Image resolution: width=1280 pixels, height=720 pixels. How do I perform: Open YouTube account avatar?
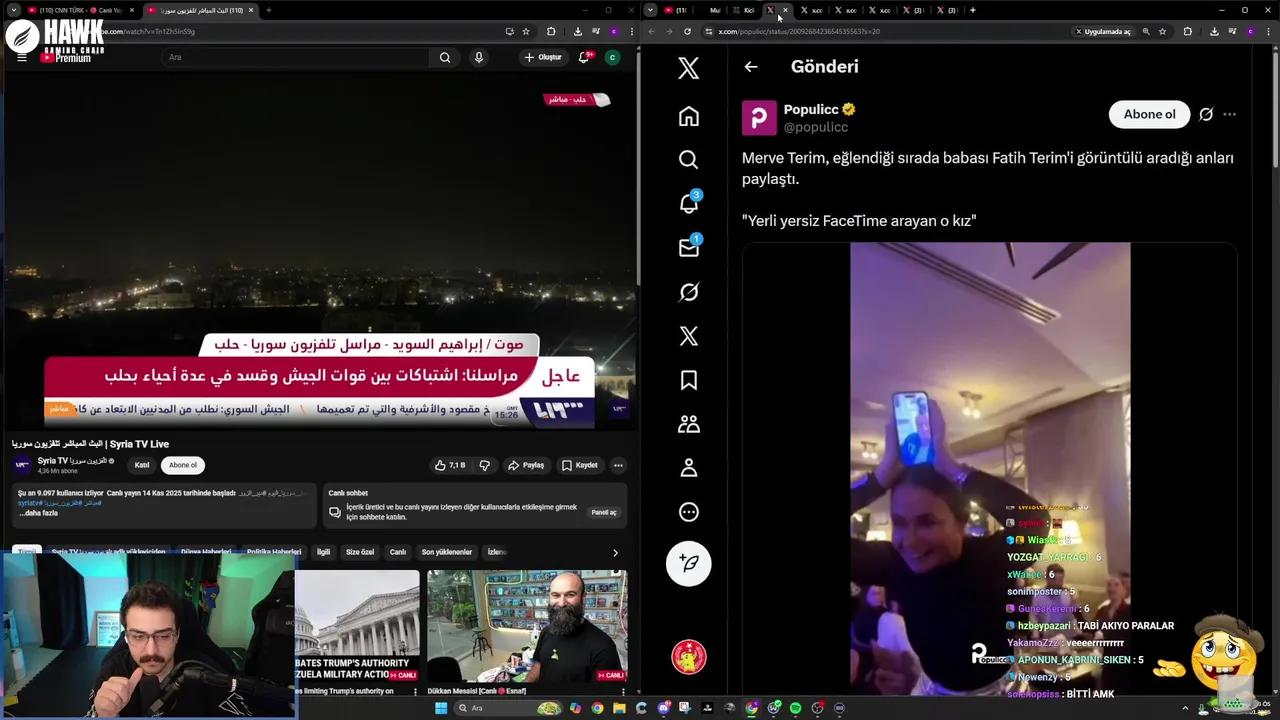click(x=612, y=57)
